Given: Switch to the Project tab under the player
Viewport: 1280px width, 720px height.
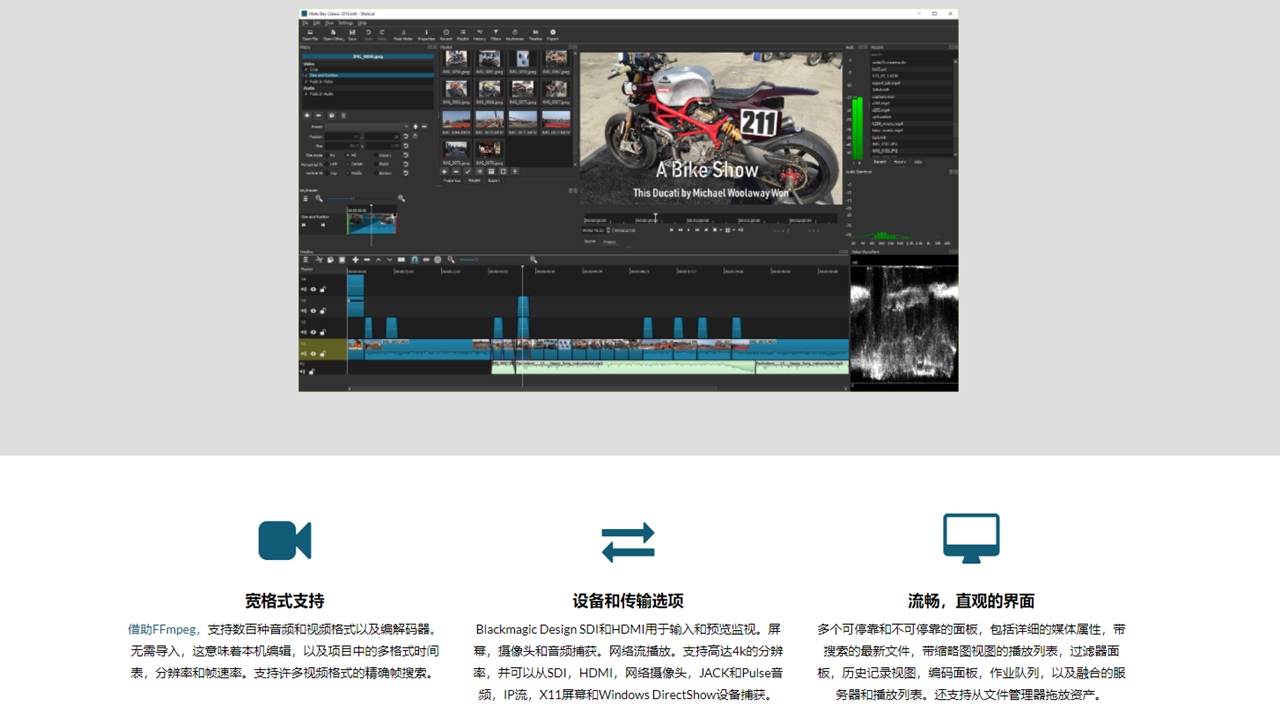Looking at the screenshot, I should coord(610,241).
